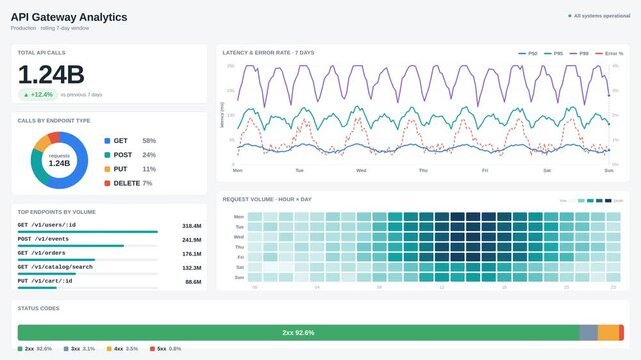Click the "PUT /v1/cart/:id" endpoint row
Image resolution: width=641 pixels, height=360 pixels.
pos(110,284)
